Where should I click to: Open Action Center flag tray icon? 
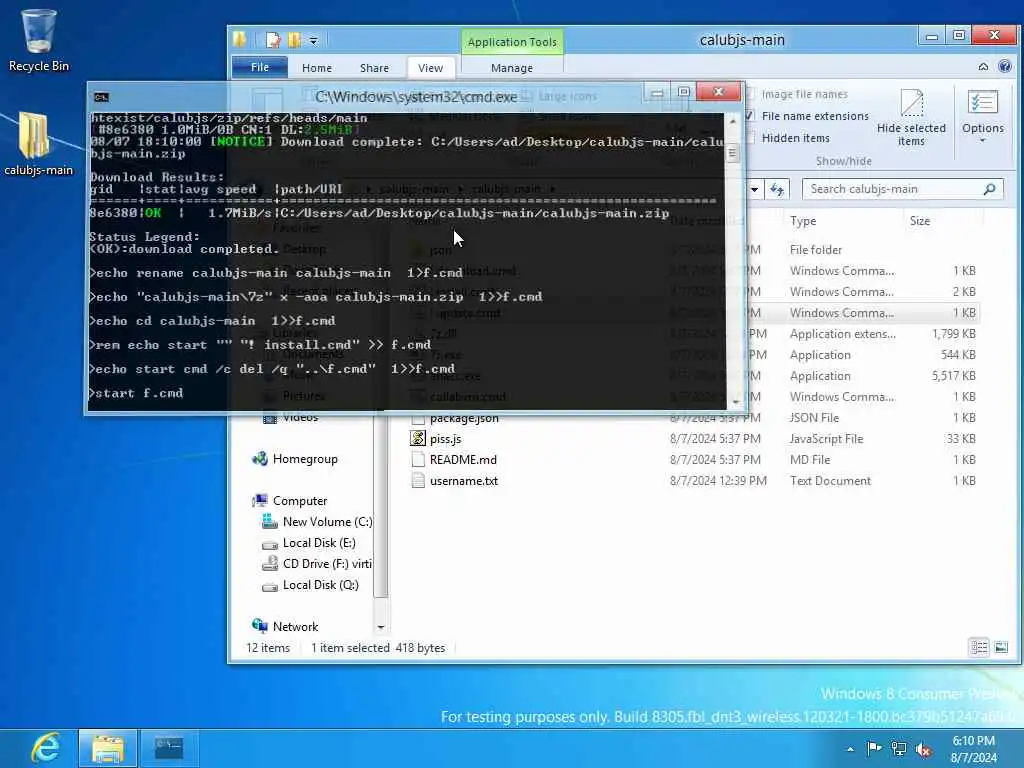click(874, 748)
